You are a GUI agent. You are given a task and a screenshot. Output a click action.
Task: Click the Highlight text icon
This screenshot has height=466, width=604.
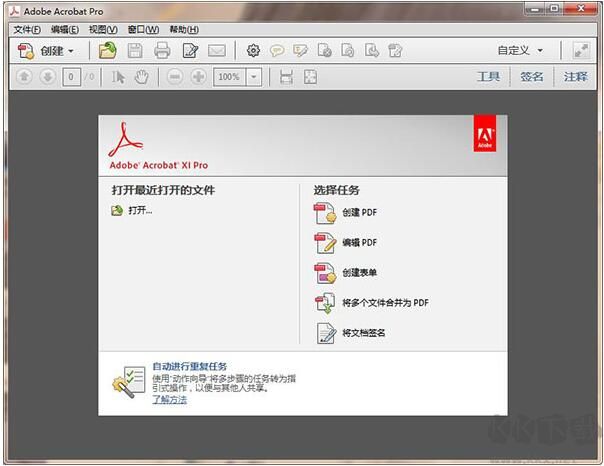click(300, 50)
